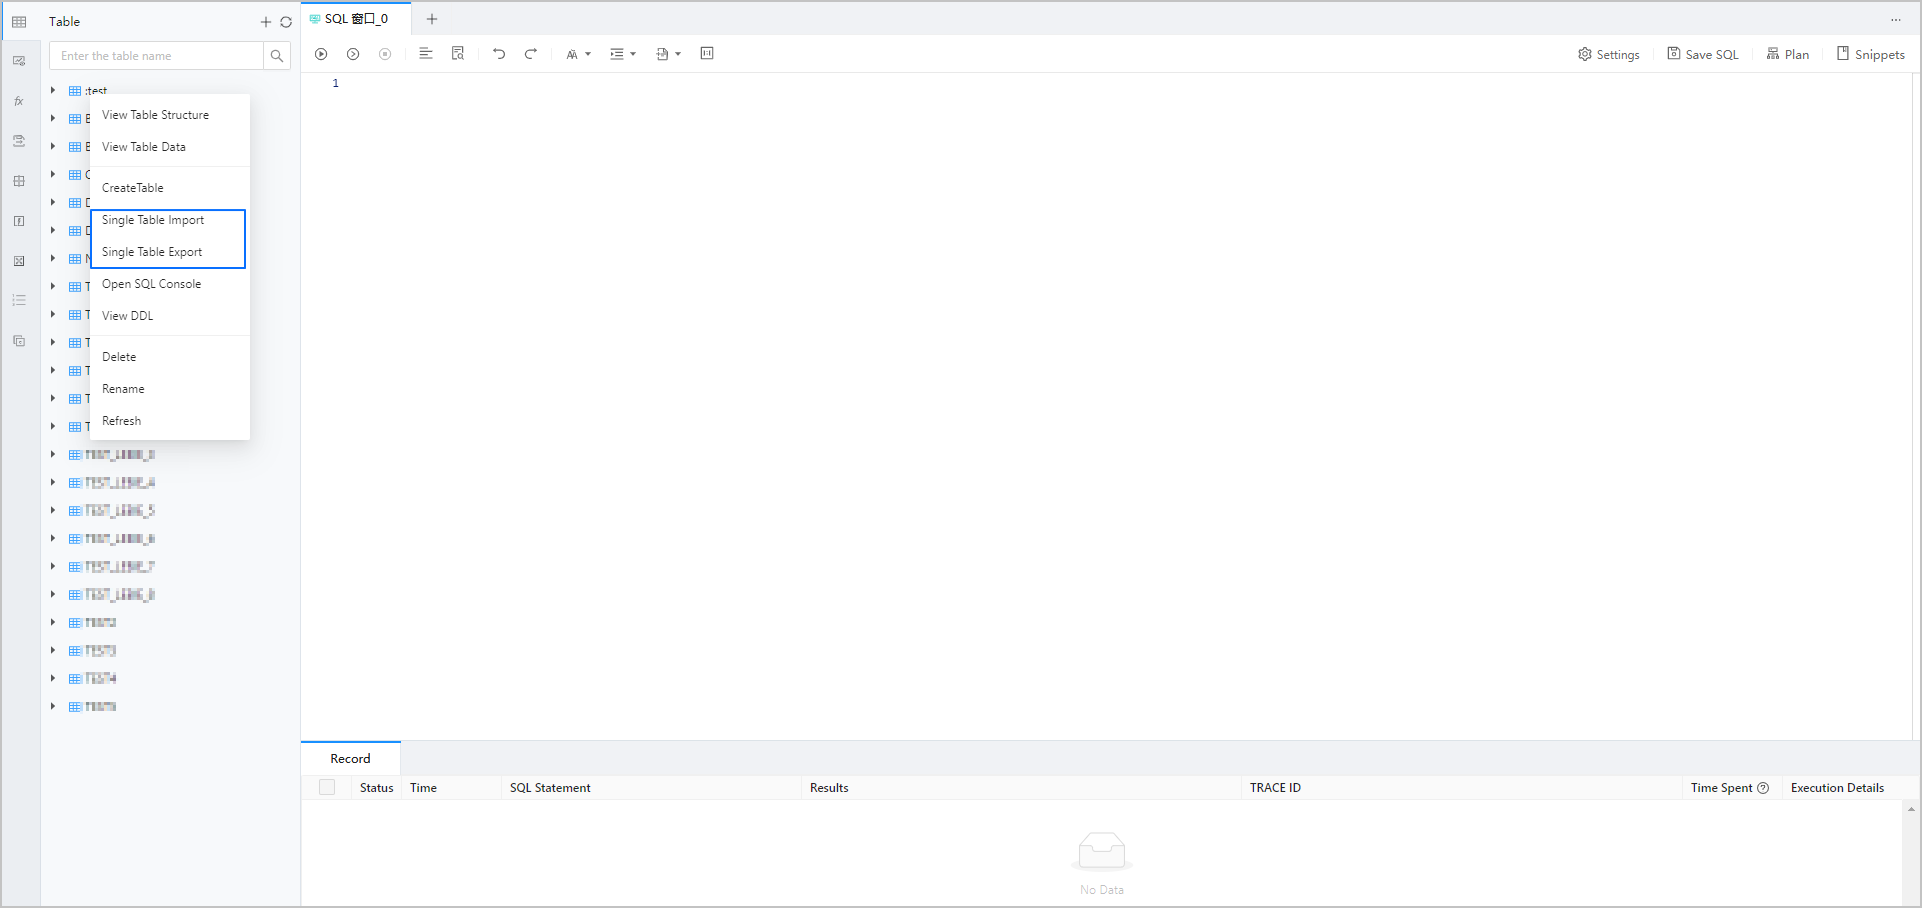Undo the last editor change
Viewport: 1922px width, 908px height.
coord(499,54)
